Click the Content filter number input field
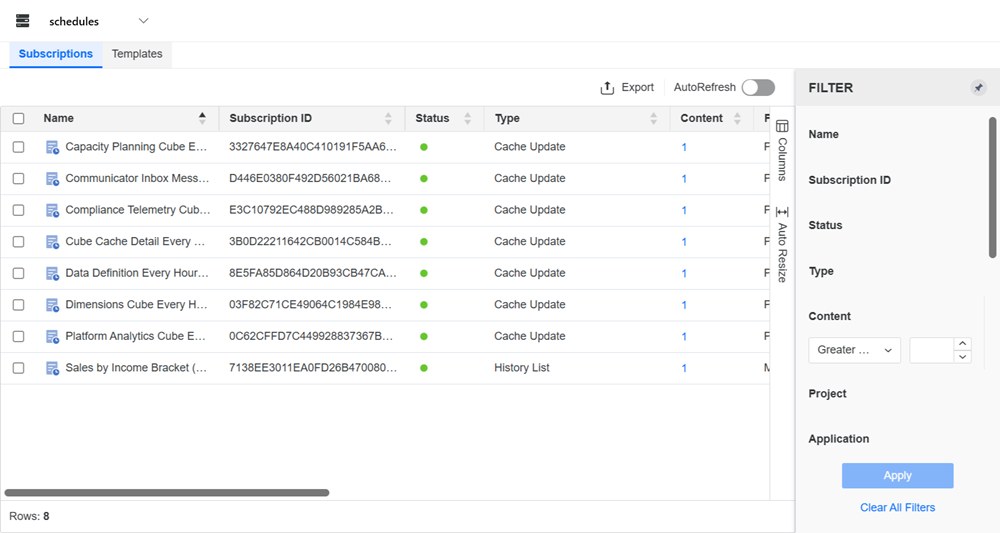 pos(930,350)
